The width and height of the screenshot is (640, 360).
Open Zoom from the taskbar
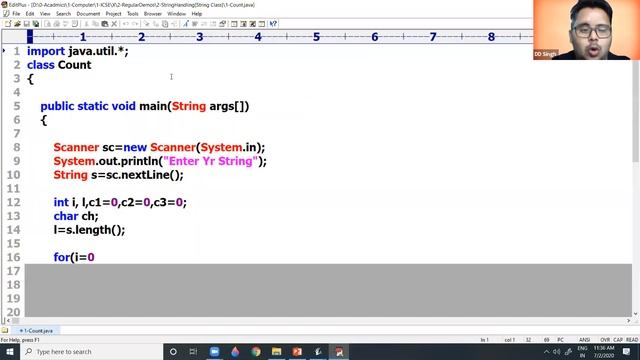pyautogui.click(x=215, y=351)
